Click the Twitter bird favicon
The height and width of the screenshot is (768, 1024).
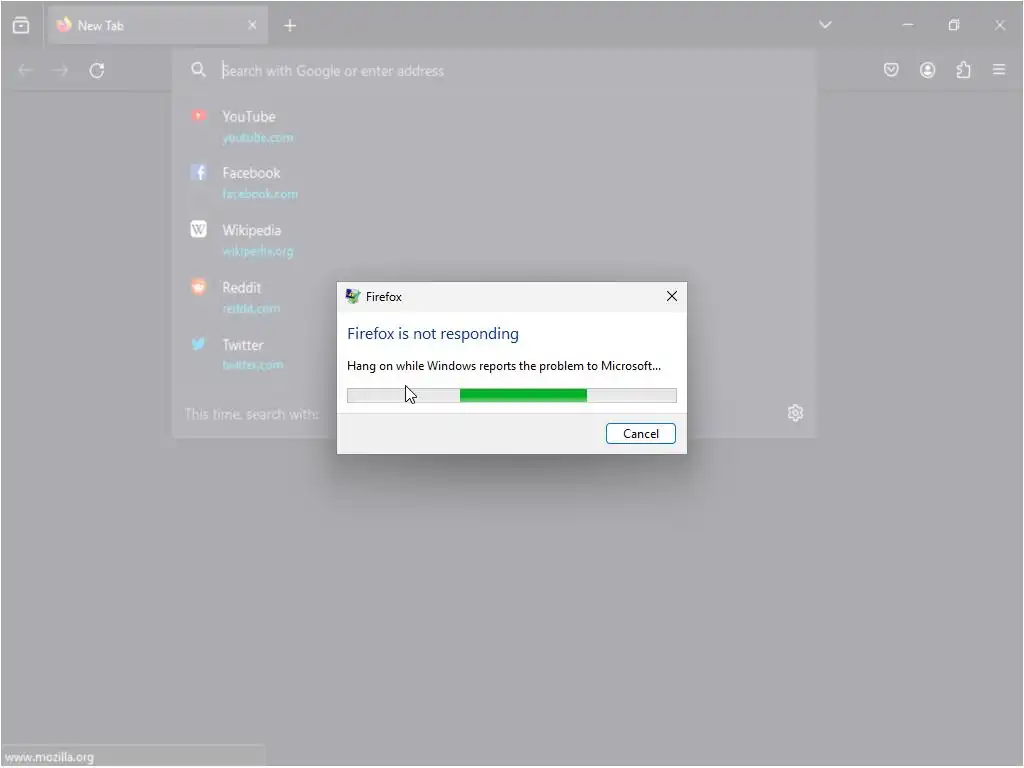199,344
